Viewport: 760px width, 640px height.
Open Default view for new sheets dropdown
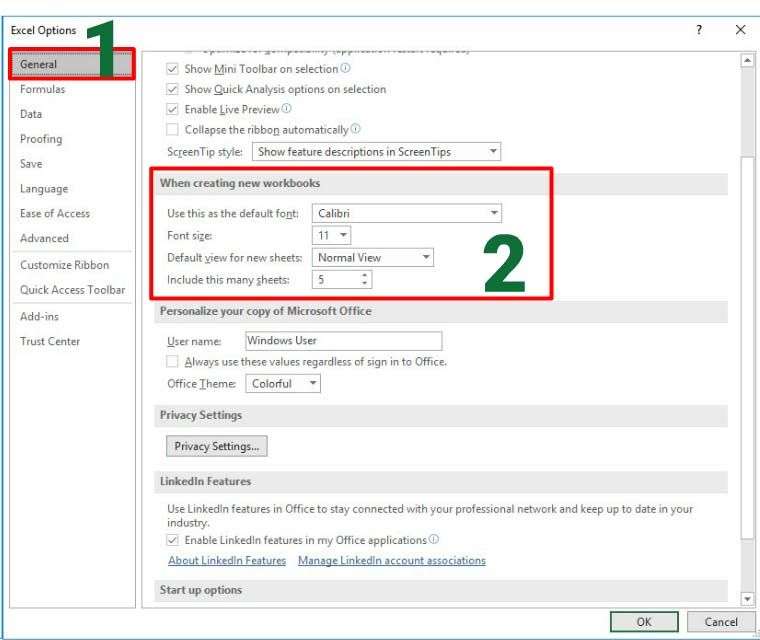tap(373, 257)
